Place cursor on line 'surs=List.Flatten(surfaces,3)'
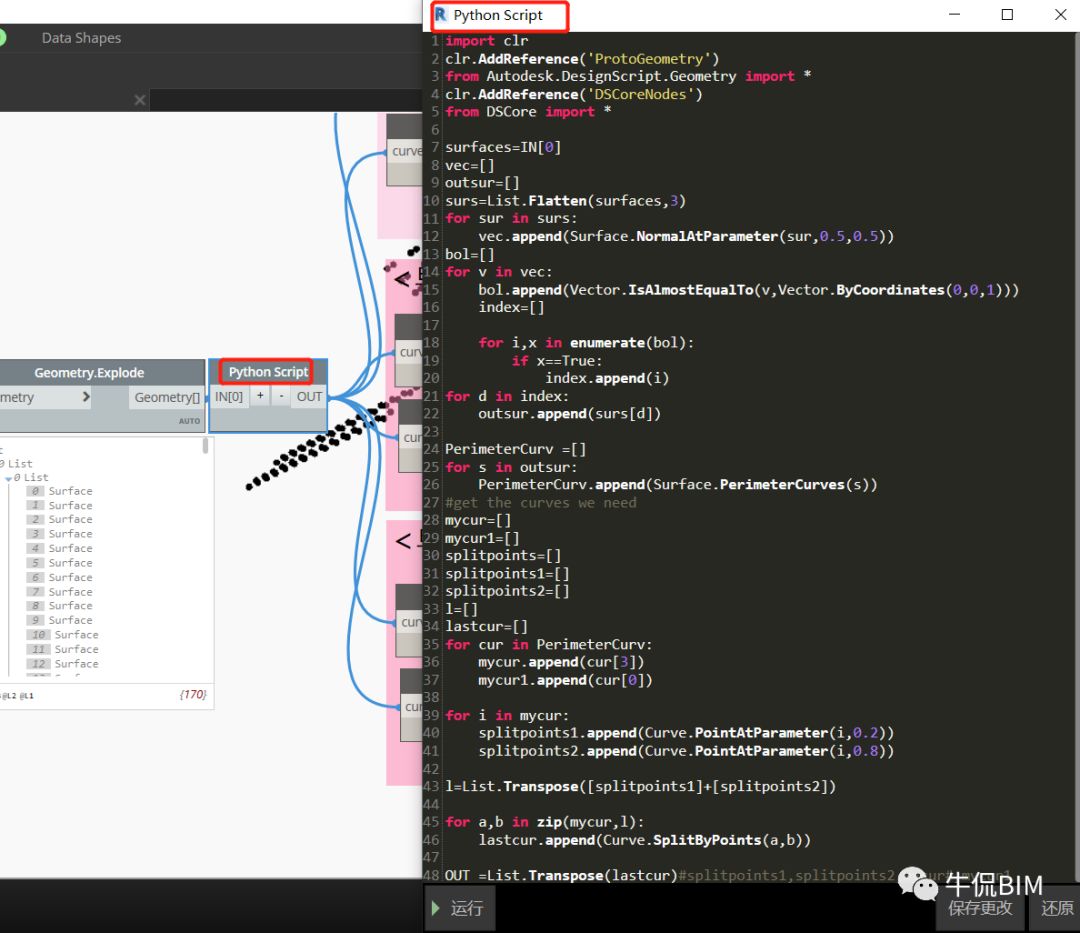The image size is (1080, 933). coord(565,200)
